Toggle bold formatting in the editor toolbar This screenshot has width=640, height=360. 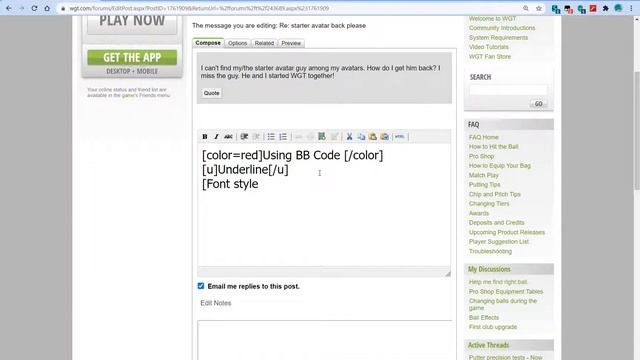pyautogui.click(x=205, y=137)
